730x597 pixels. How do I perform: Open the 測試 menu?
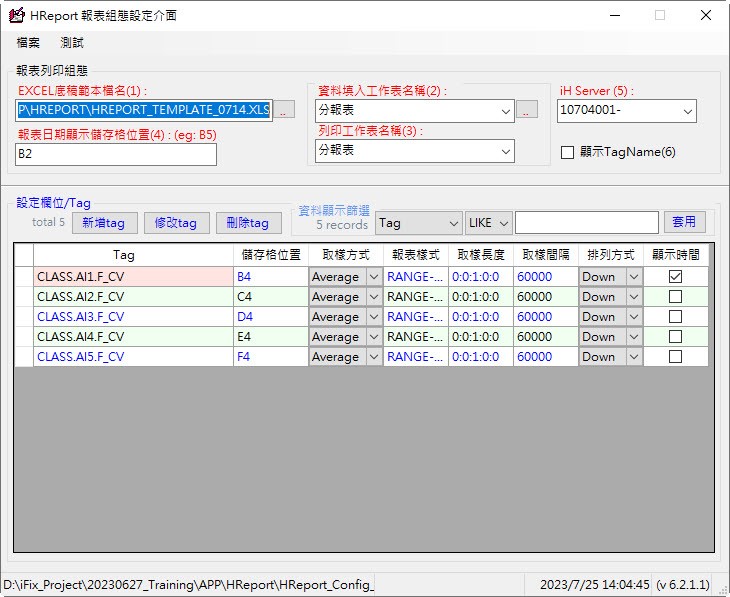click(x=72, y=43)
